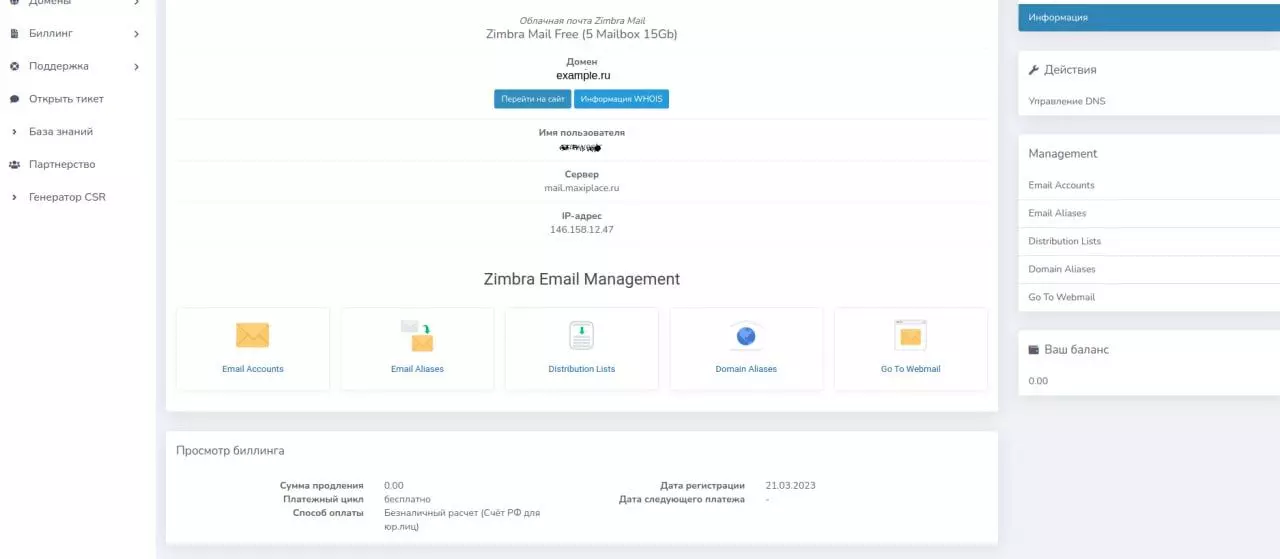
Task: Click the wrench icon next to Действия
Action: (x=1034, y=70)
